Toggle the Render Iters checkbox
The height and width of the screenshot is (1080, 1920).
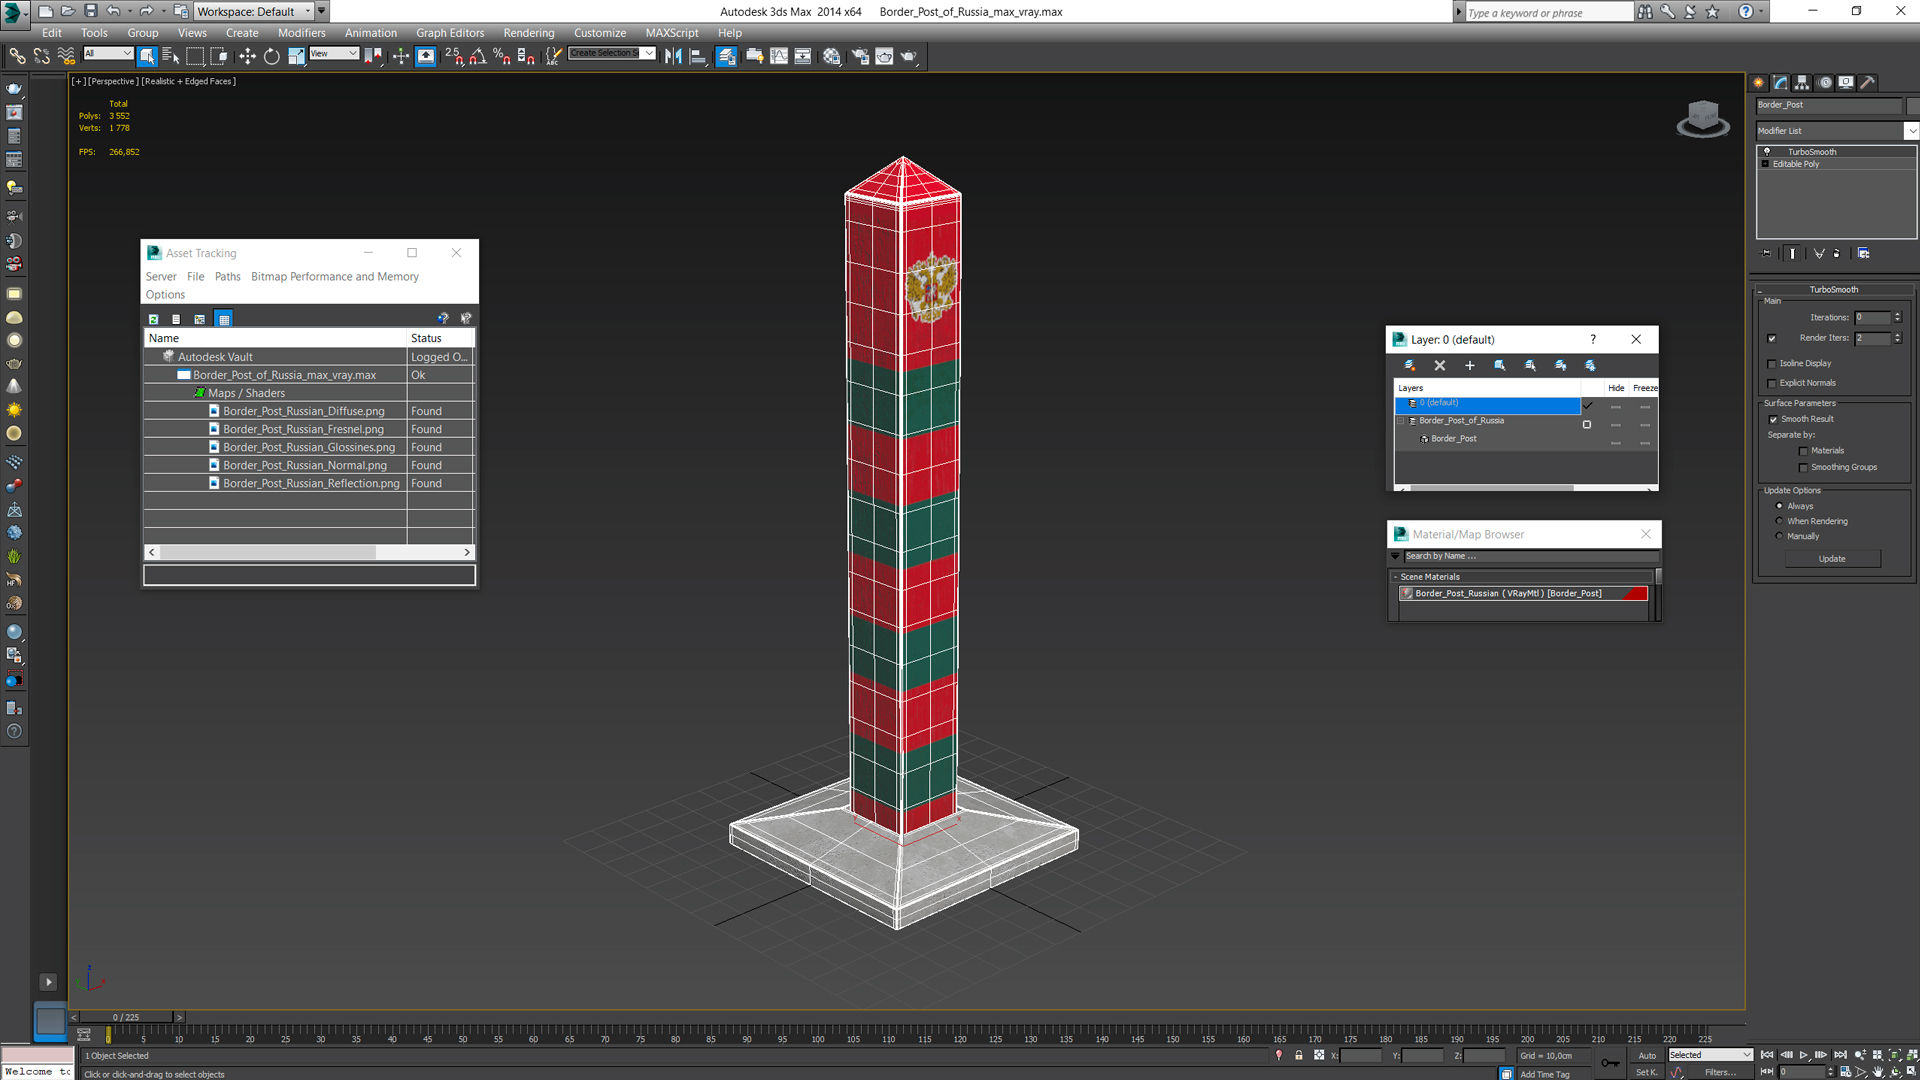(1772, 338)
